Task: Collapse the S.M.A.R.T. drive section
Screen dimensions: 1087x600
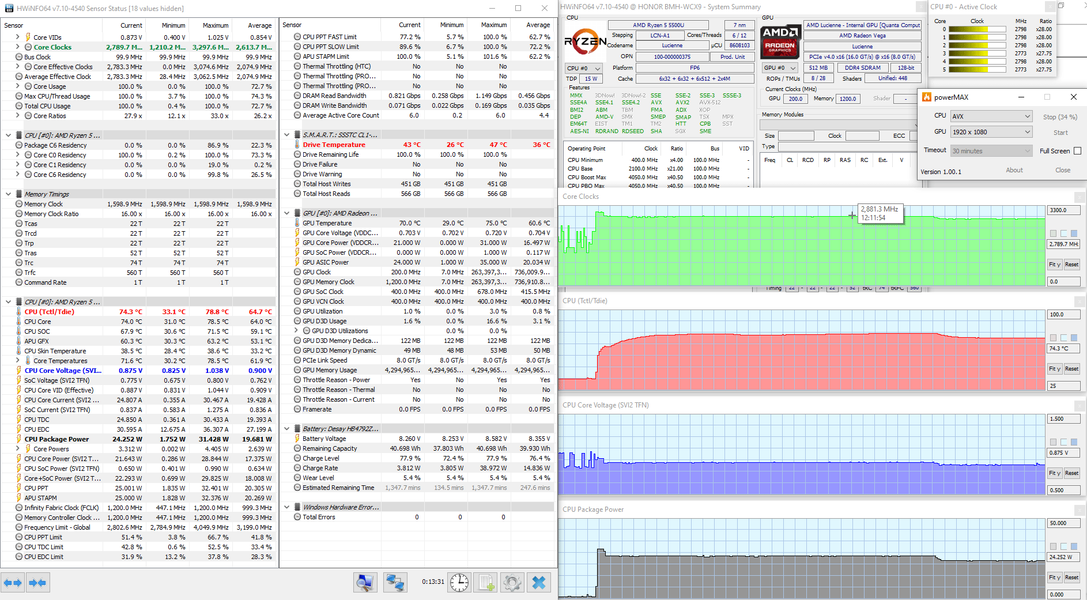Action: [x=287, y=135]
